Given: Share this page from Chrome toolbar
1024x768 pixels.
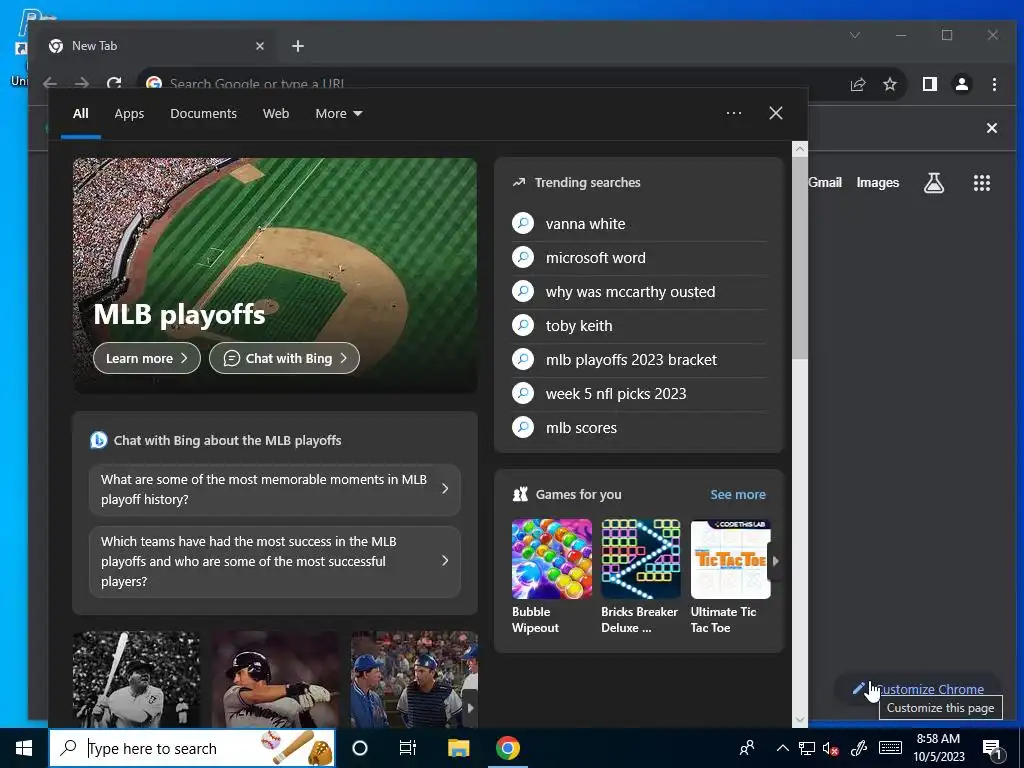Looking at the screenshot, I should (858, 84).
